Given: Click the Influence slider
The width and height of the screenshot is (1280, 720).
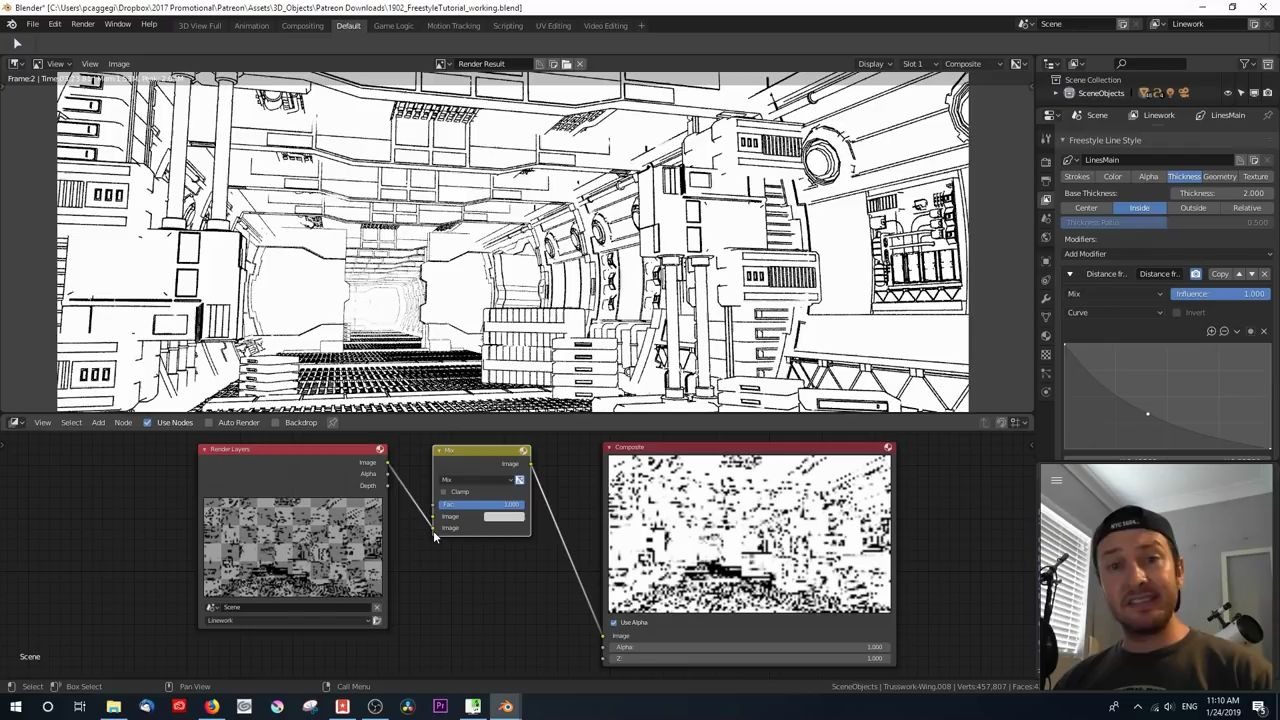Looking at the screenshot, I should tap(1221, 294).
